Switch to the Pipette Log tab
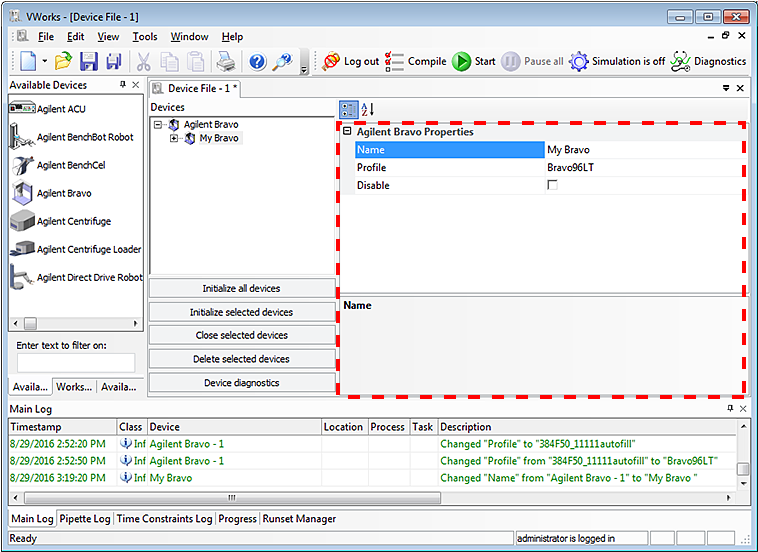758x552 pixels. (x=85, y=519)
